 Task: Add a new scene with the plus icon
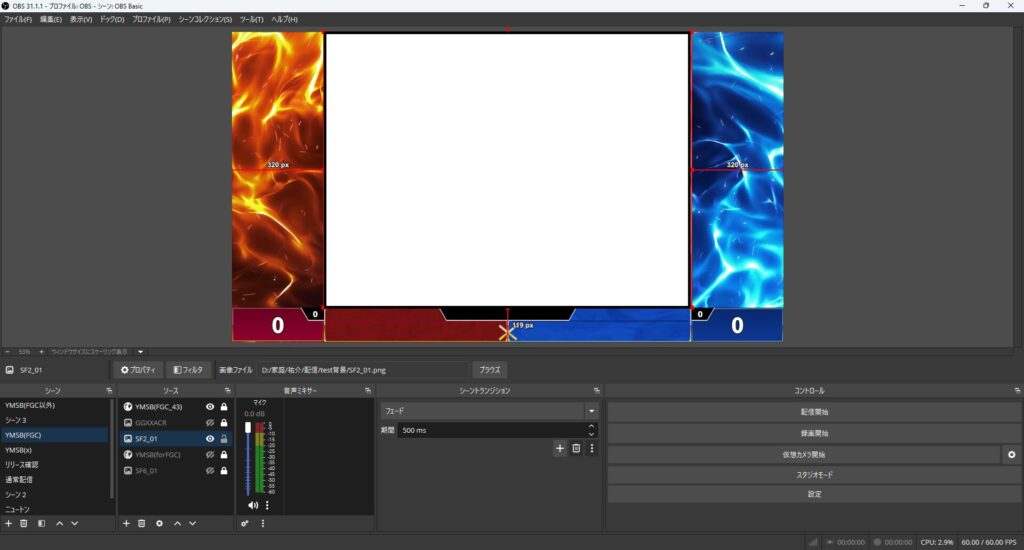pyautogui.click(x=8, y=523)
